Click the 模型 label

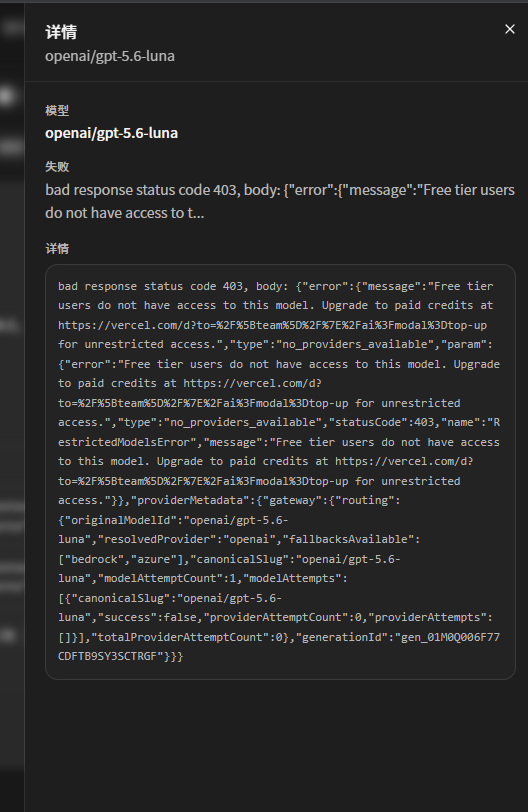[x=57, y=110]
